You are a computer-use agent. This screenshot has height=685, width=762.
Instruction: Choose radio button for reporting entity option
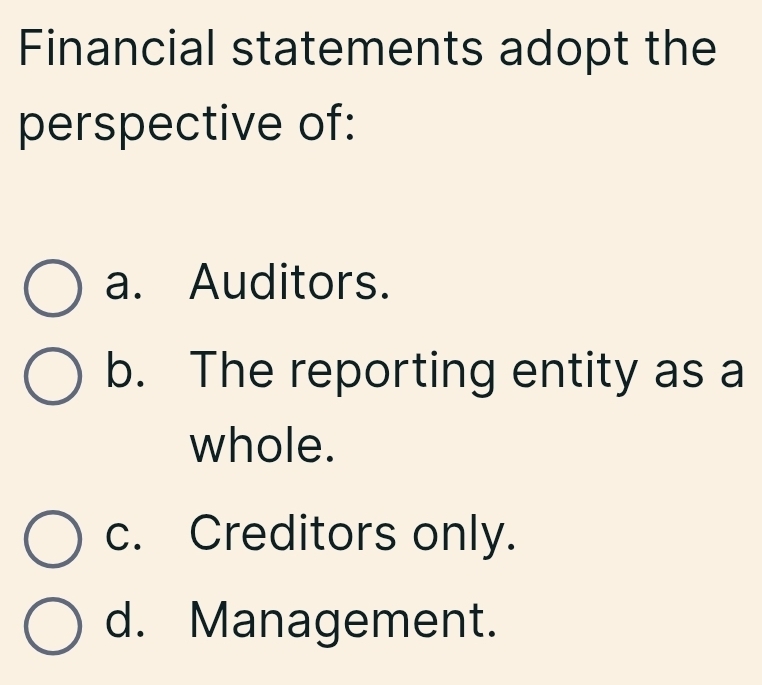(x=52, y=376)
